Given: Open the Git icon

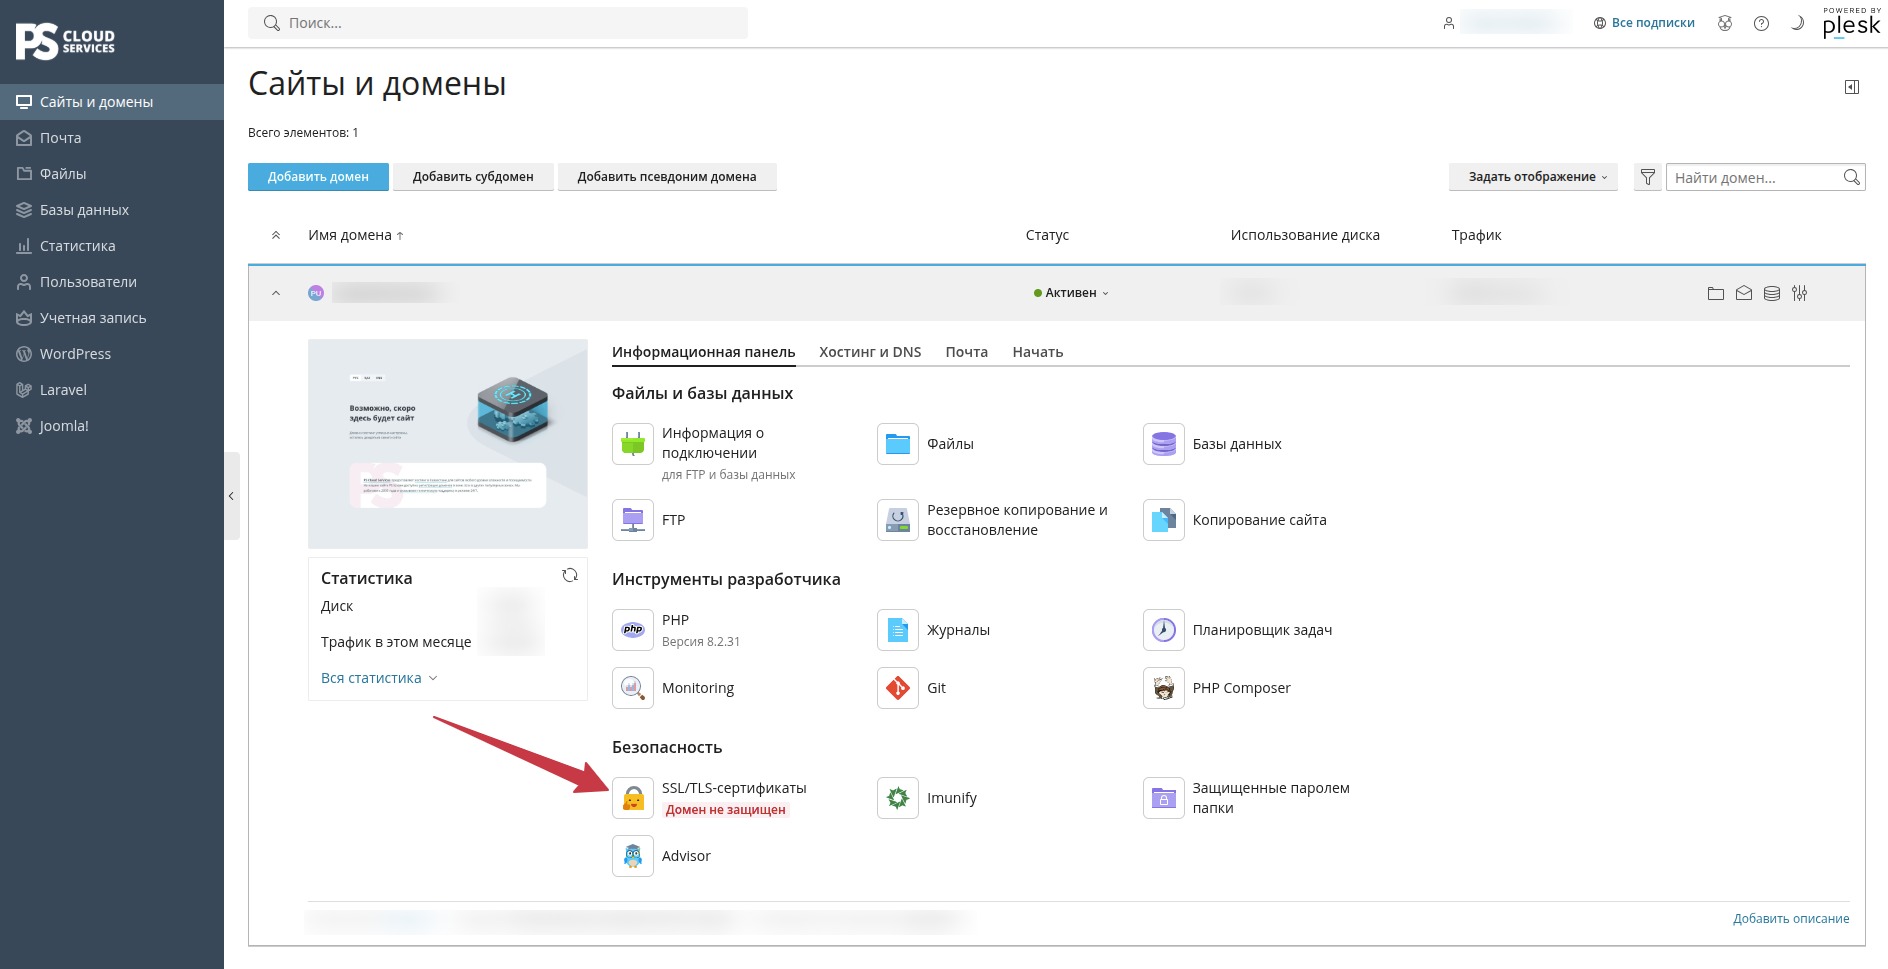Looking at the screenshot, I should click(x=898, y=688).
